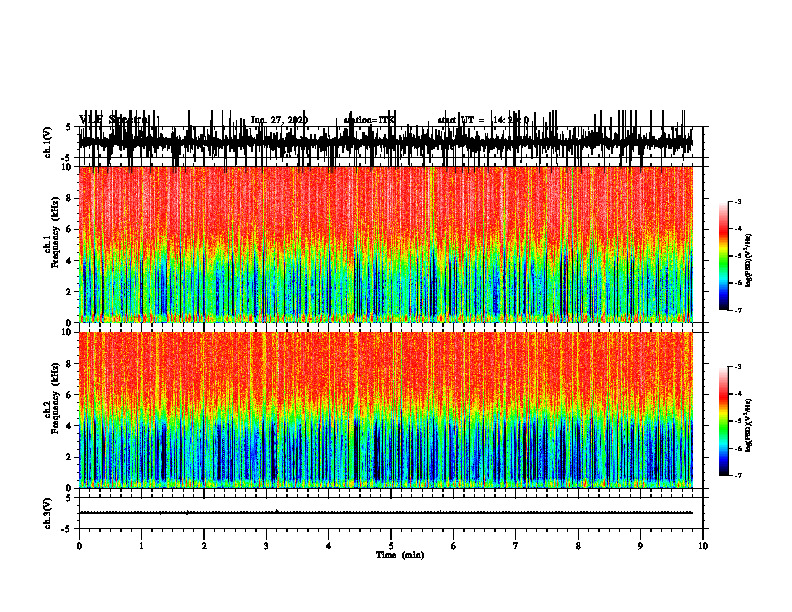Click the station=ITK header label

pyautogui.click(x=369, y=120)
